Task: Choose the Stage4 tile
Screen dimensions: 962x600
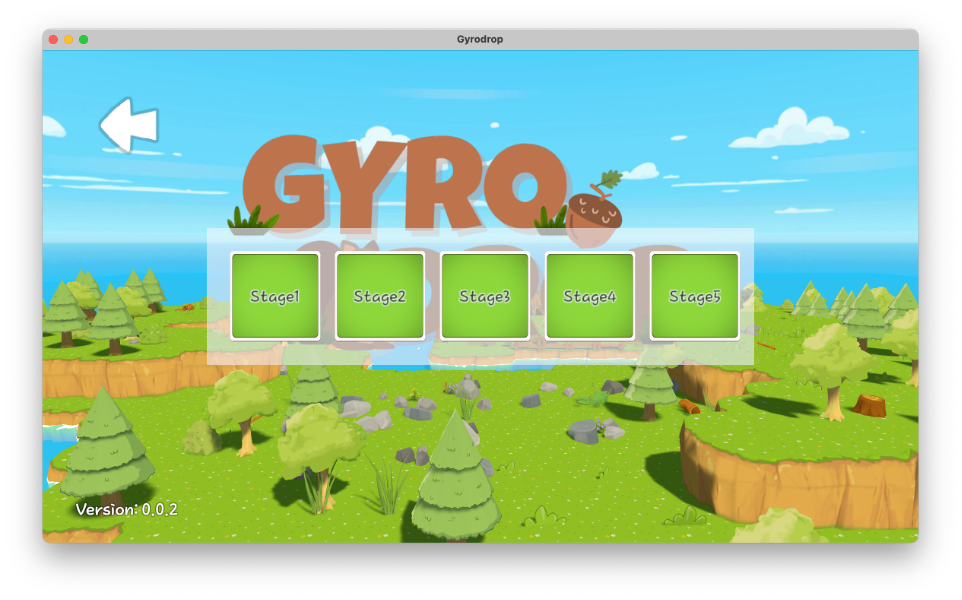Action: [x=590, y=296]
